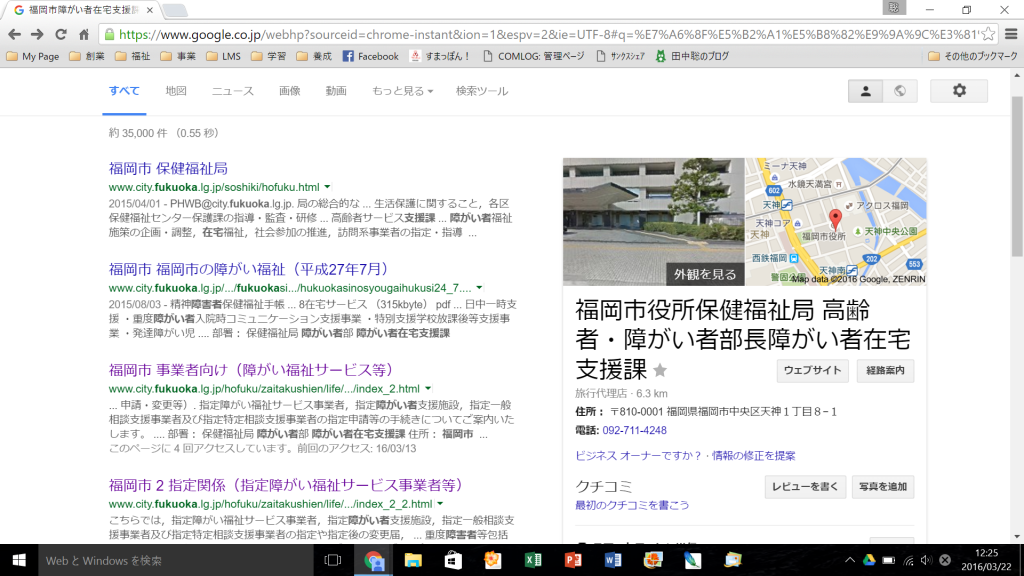
Task: Open PowerPoint from the taskbar
Action: click(573, 560)
